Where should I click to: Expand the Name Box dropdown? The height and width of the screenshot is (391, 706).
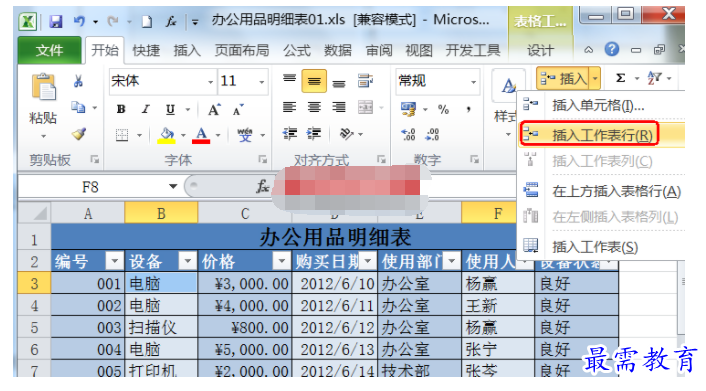coord(173,186)
